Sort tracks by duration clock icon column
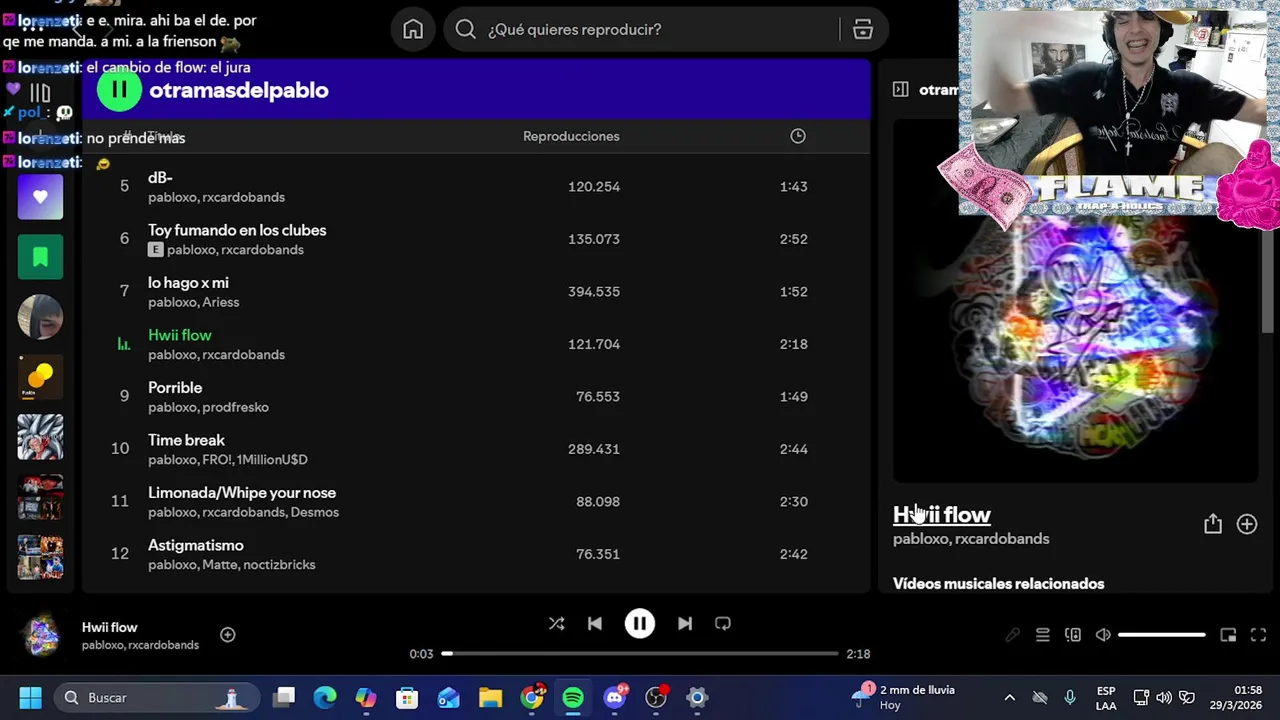 coord(798,136)
